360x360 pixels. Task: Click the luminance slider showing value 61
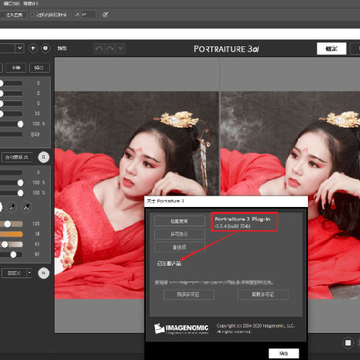11,245
